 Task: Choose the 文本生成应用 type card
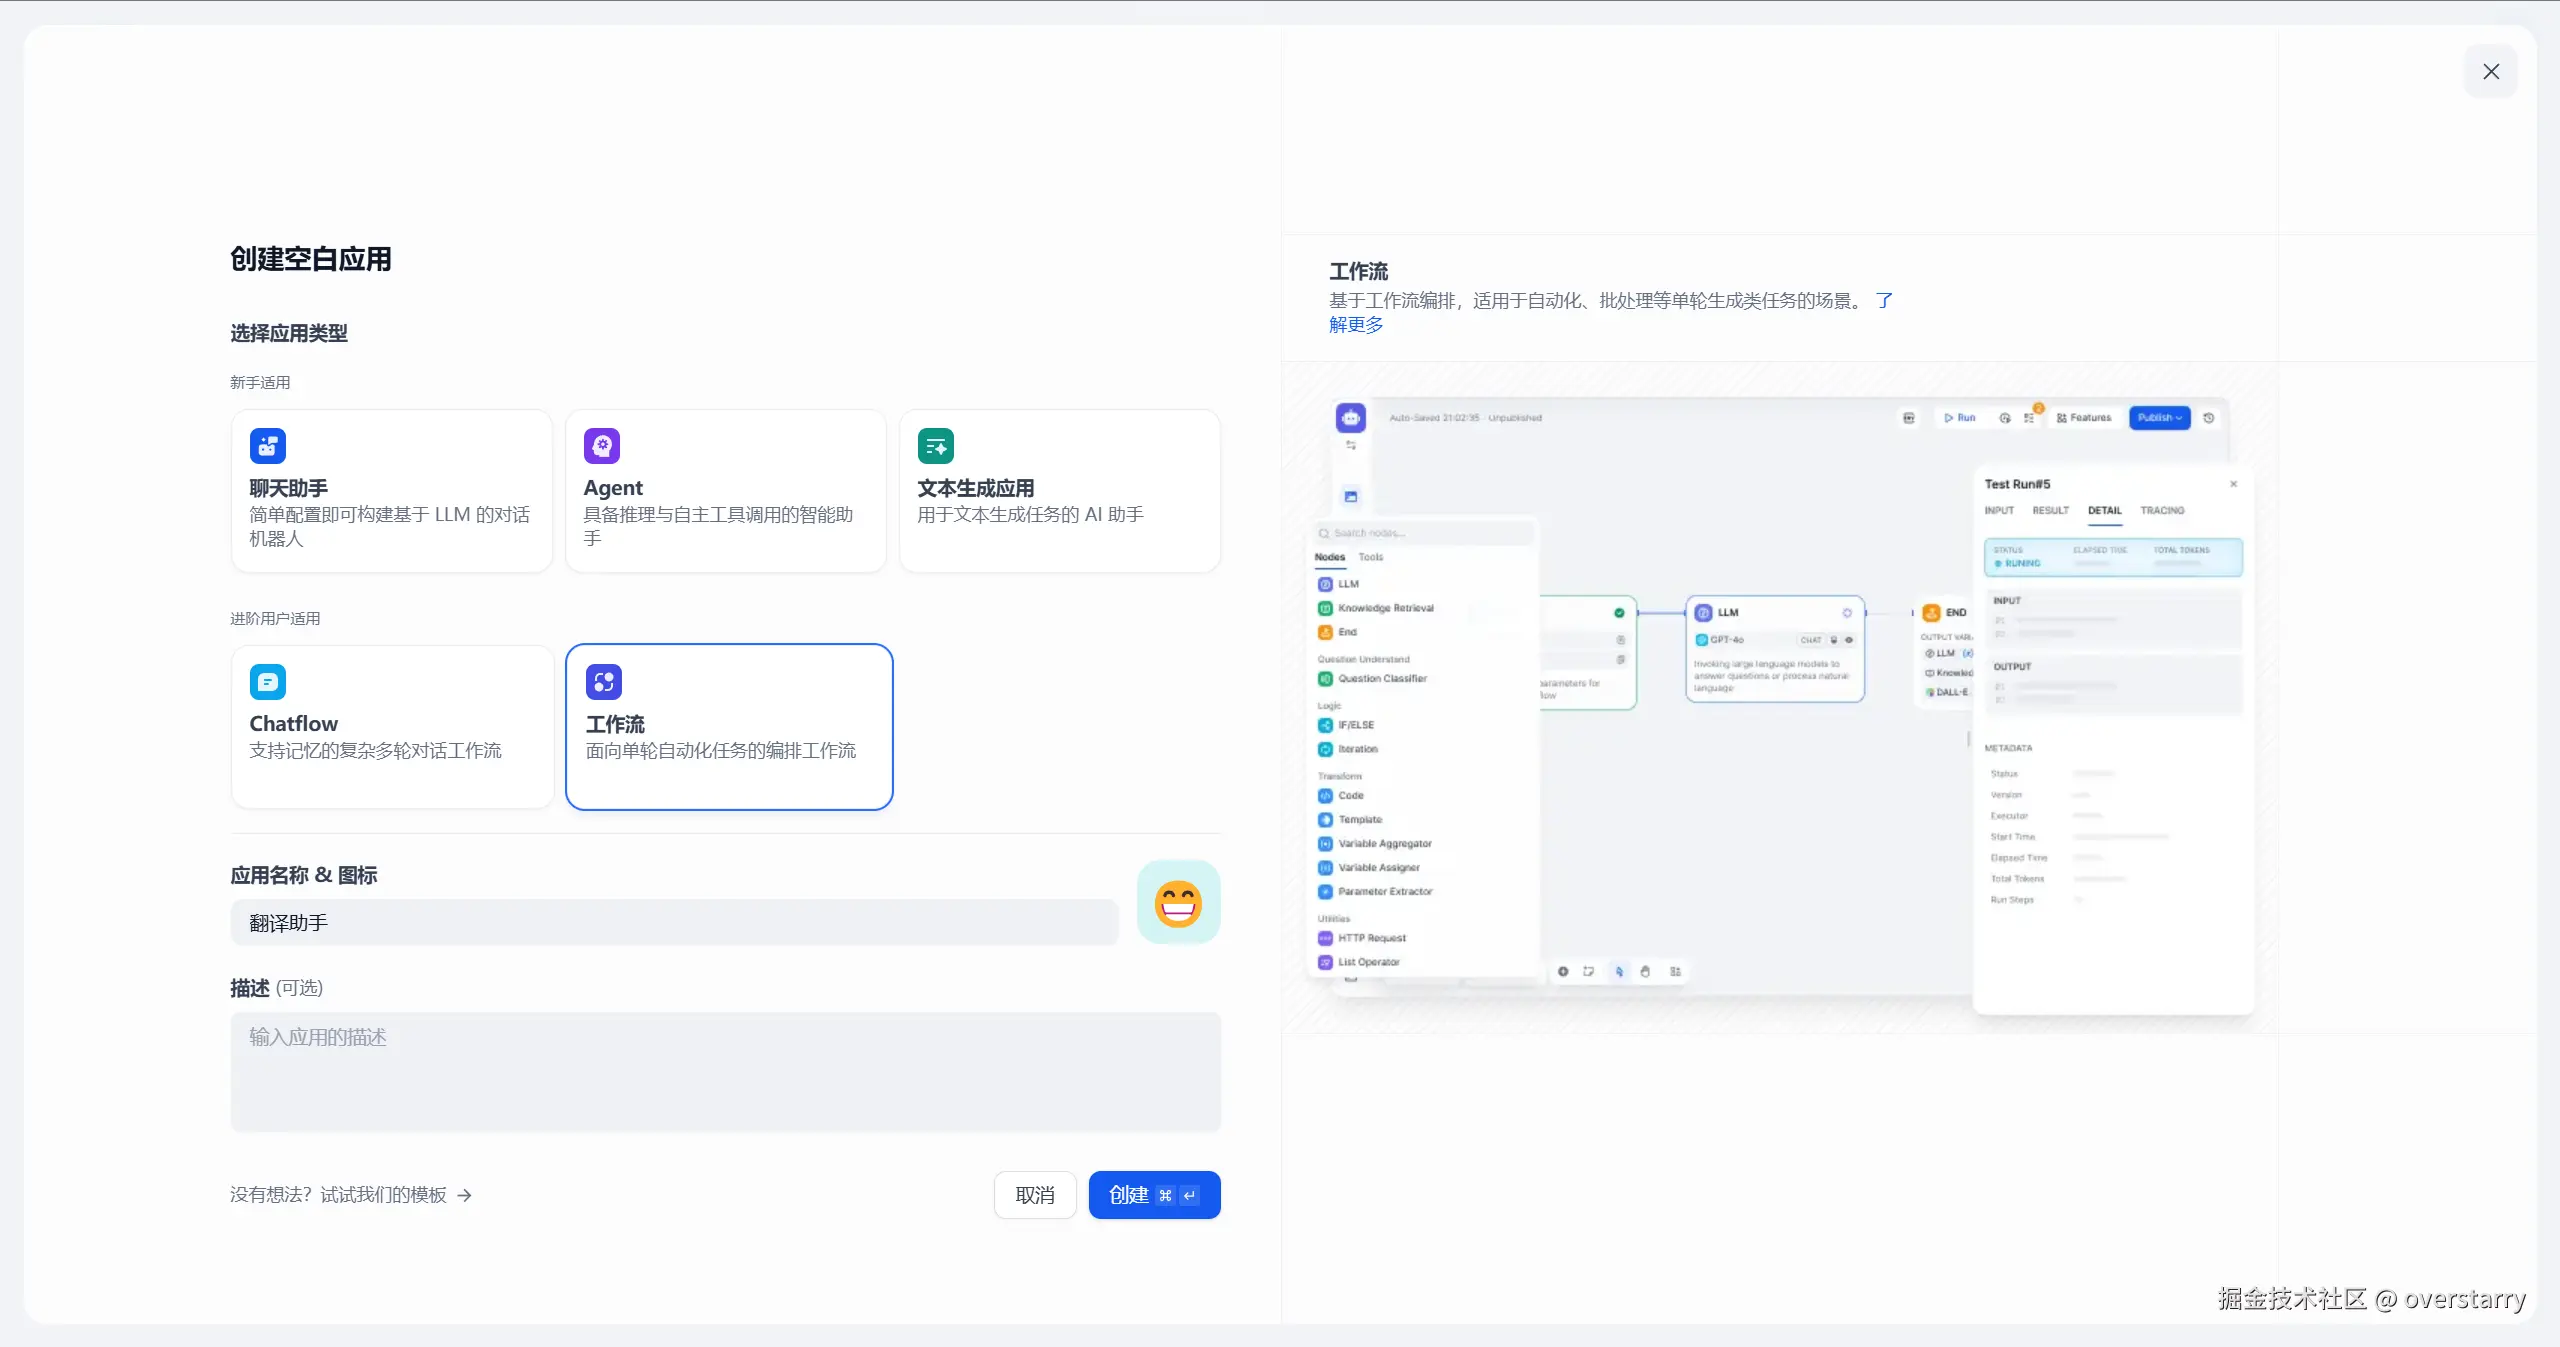(x=1059, y=491)
